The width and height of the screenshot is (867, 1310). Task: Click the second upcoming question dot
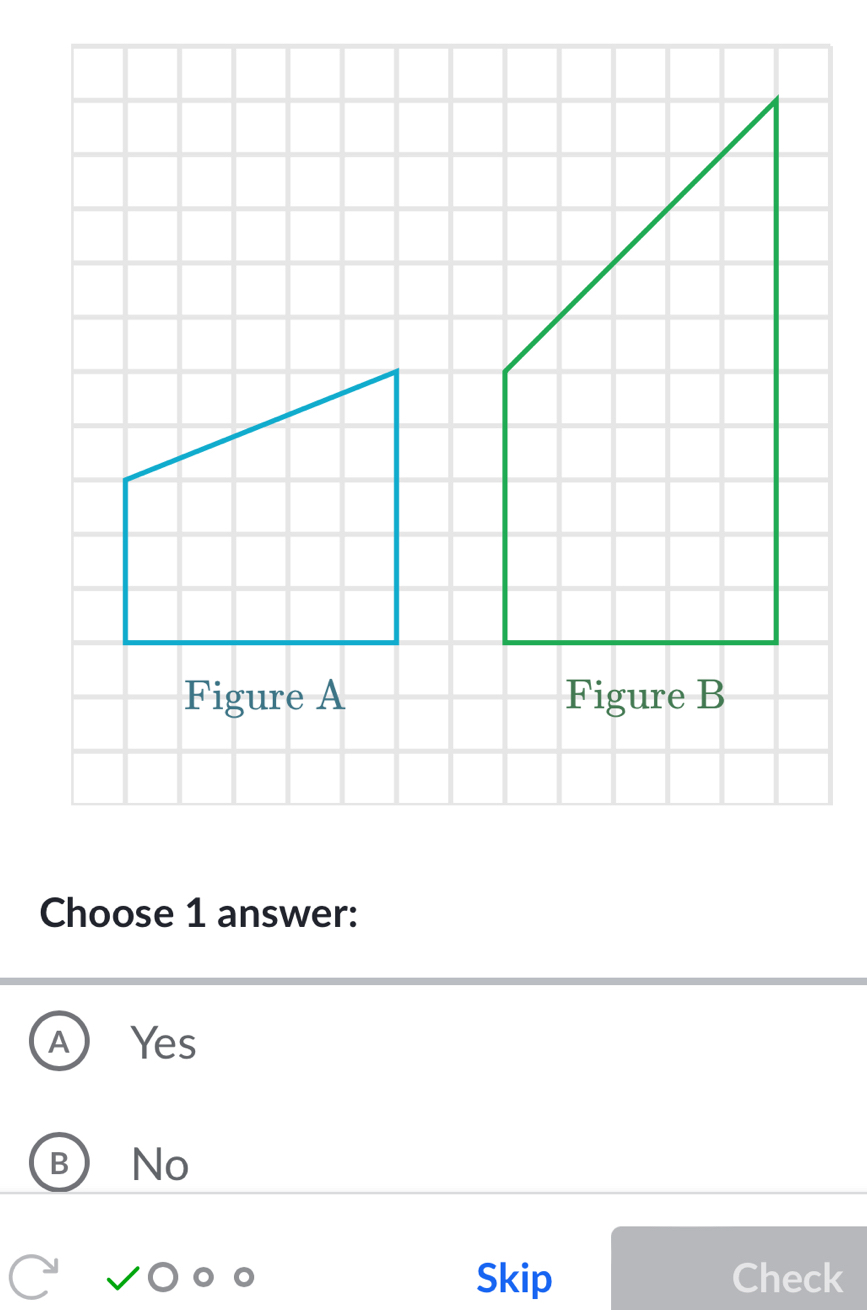[x=203, y=1276]
